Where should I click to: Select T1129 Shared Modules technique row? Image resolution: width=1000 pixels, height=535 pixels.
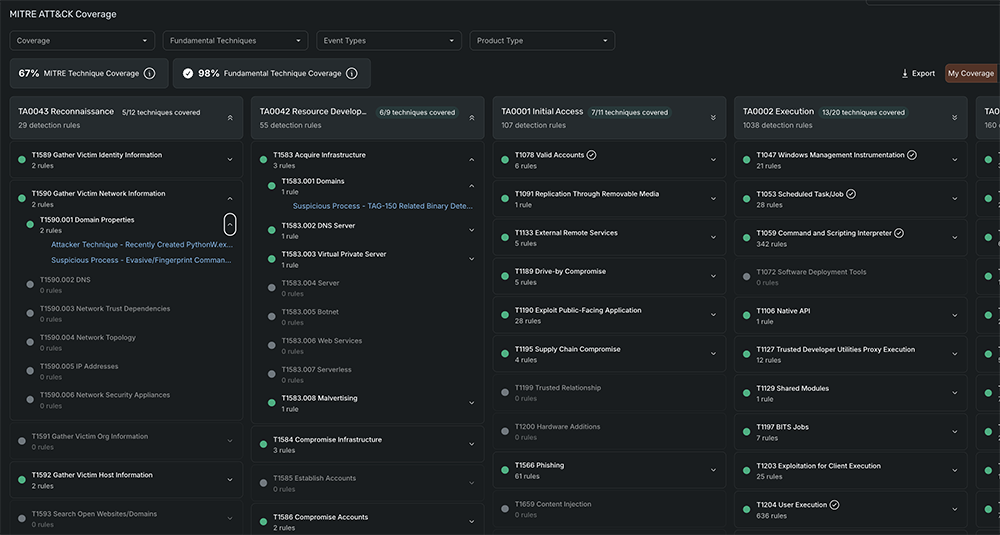[851, 393]
